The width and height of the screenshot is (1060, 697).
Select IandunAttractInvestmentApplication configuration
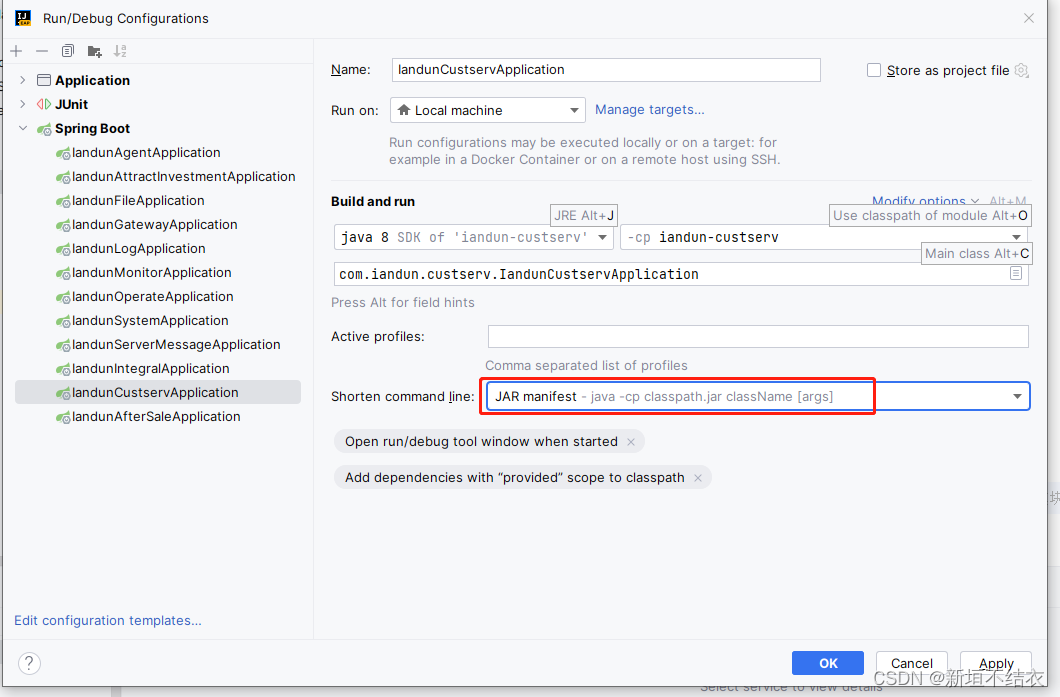point(183,176)
